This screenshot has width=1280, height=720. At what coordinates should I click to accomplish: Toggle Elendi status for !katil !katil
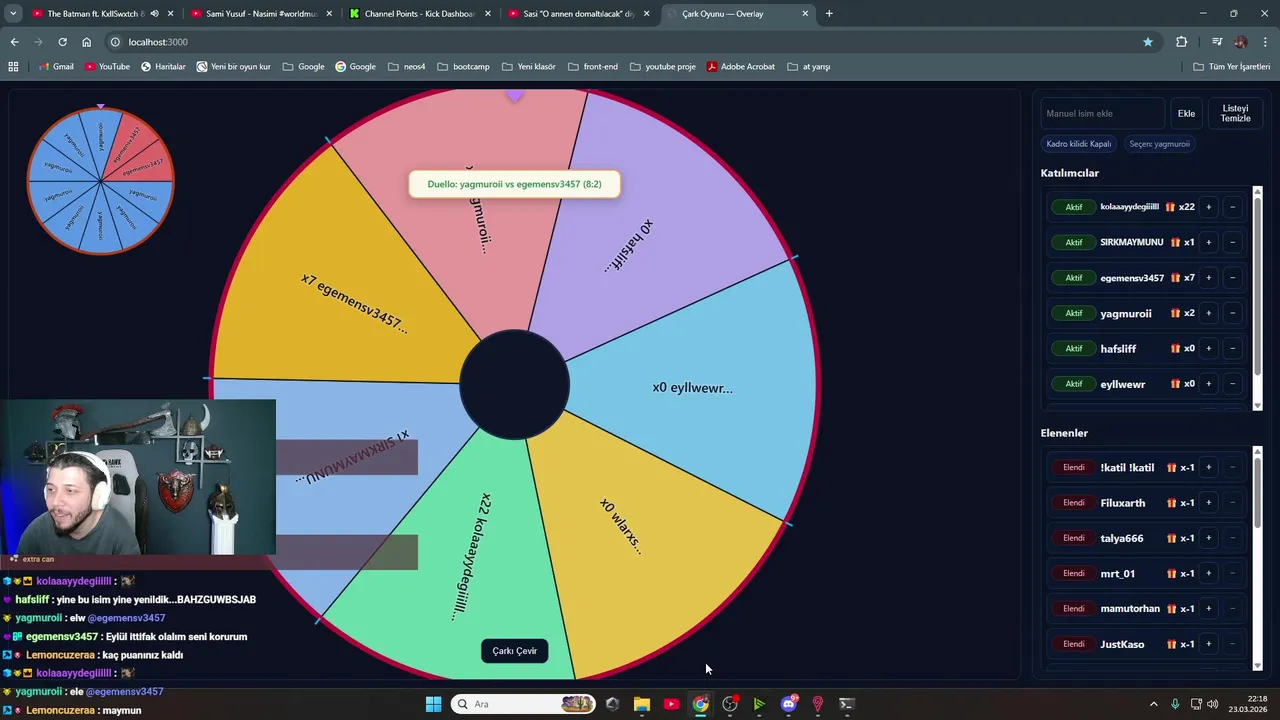click(1073, 467)
